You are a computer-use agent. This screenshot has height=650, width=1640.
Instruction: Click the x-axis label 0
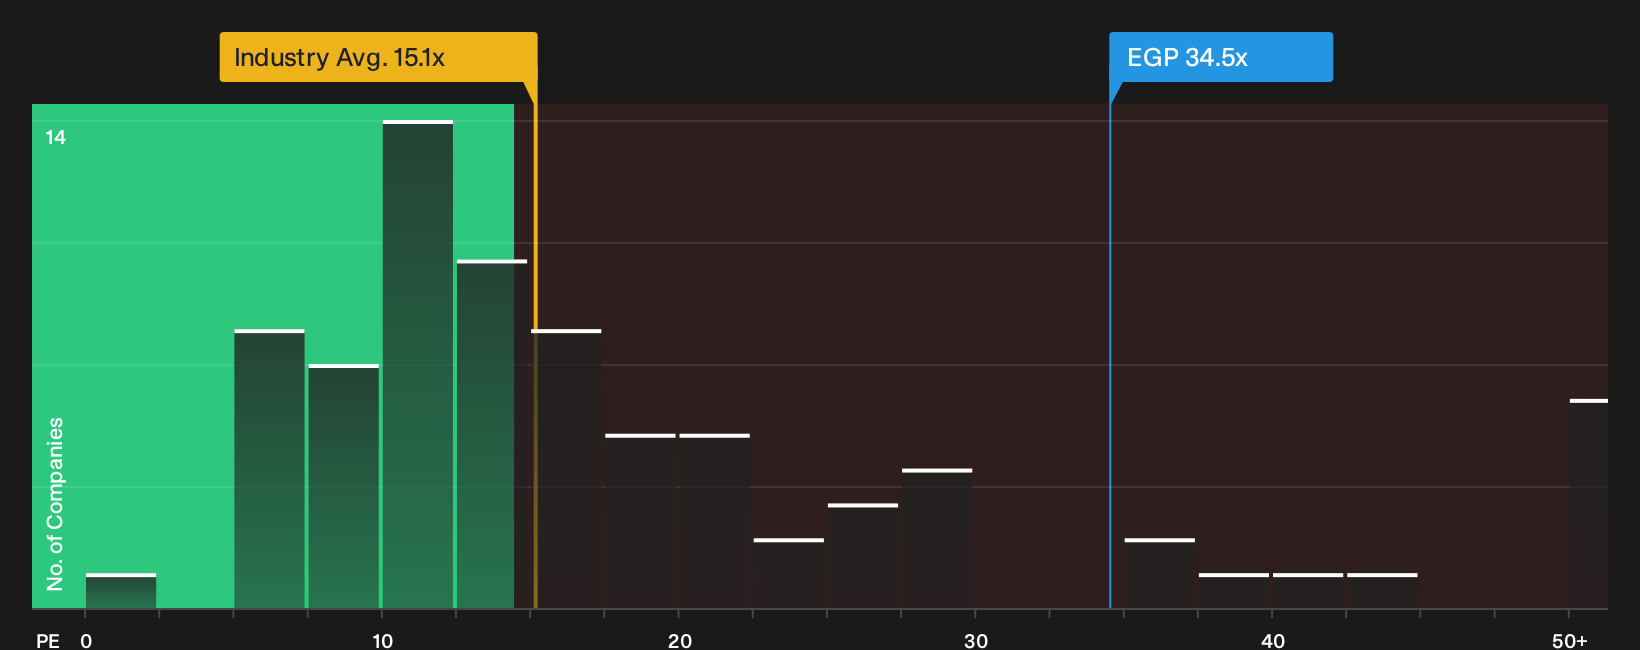click(86, 641)
